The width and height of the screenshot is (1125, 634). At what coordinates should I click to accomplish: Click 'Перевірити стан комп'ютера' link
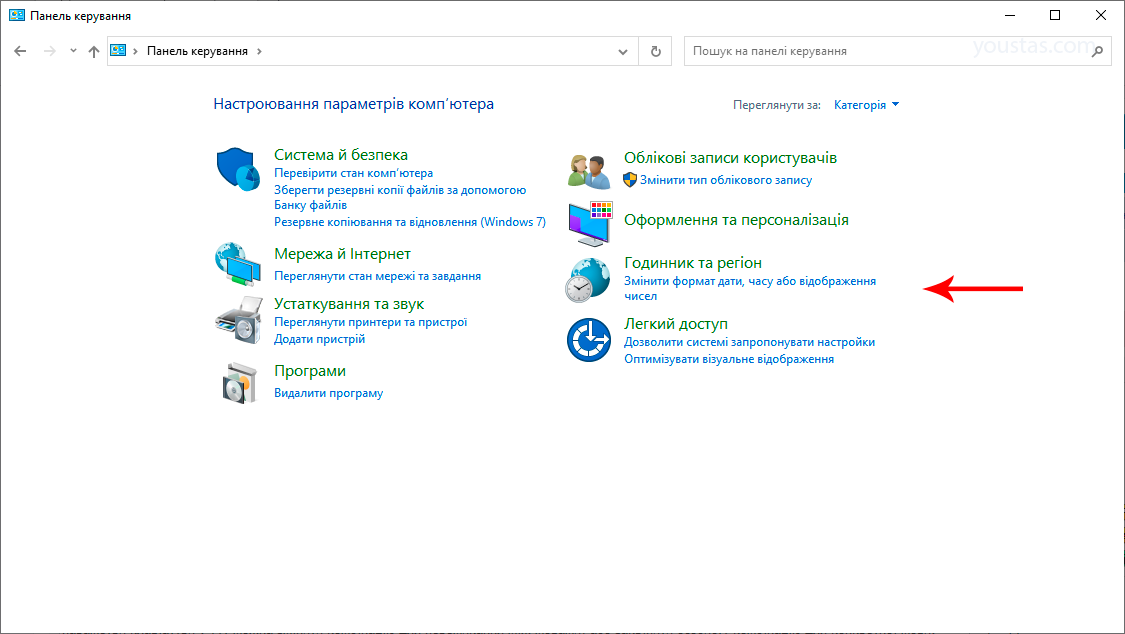point(354,173)
